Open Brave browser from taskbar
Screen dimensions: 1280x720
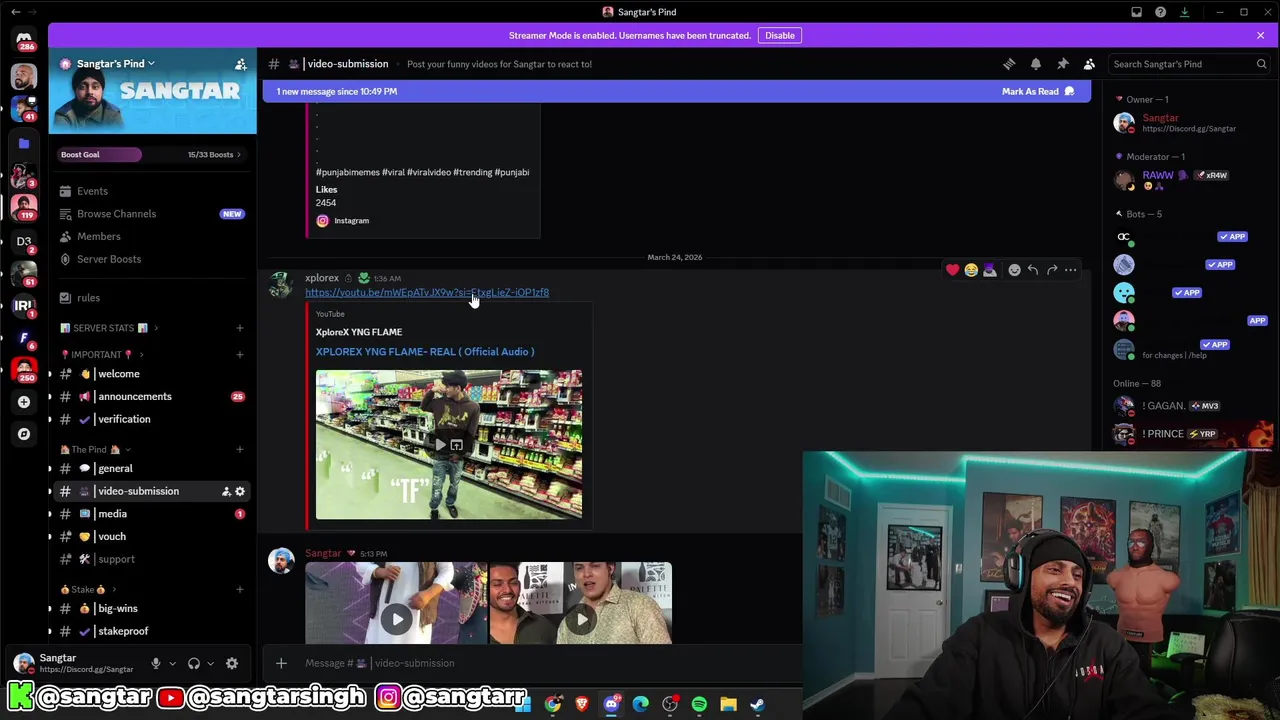(x=582, y=704)
